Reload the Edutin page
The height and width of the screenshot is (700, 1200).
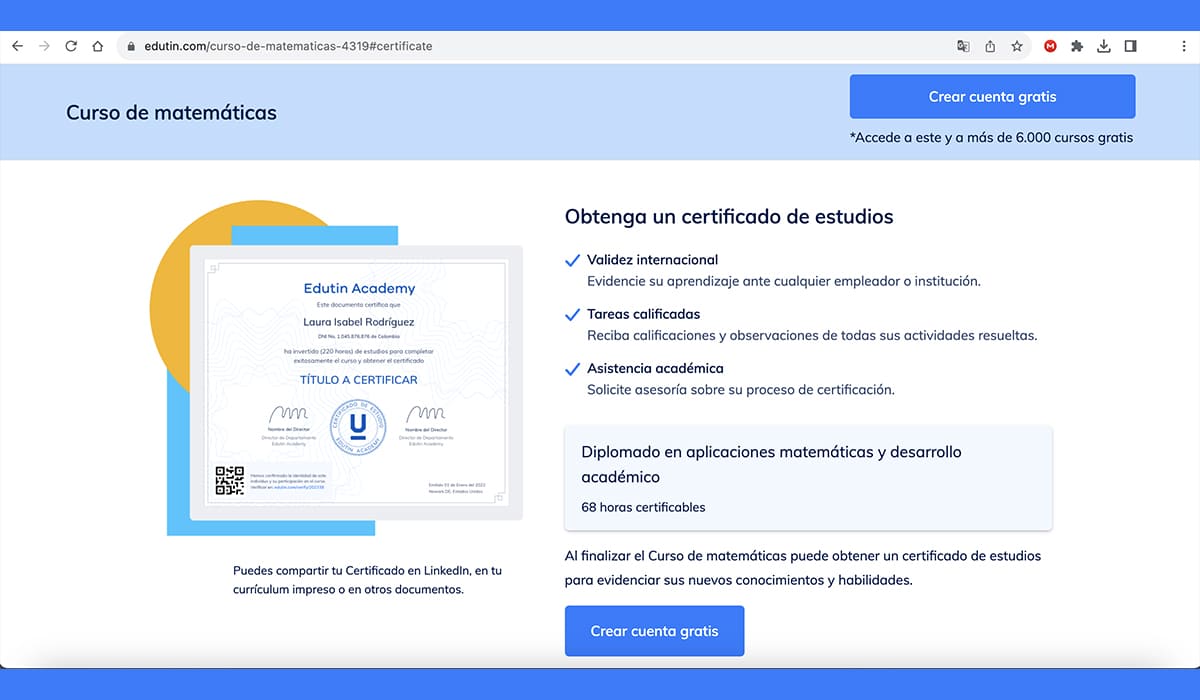click(71, 46)
